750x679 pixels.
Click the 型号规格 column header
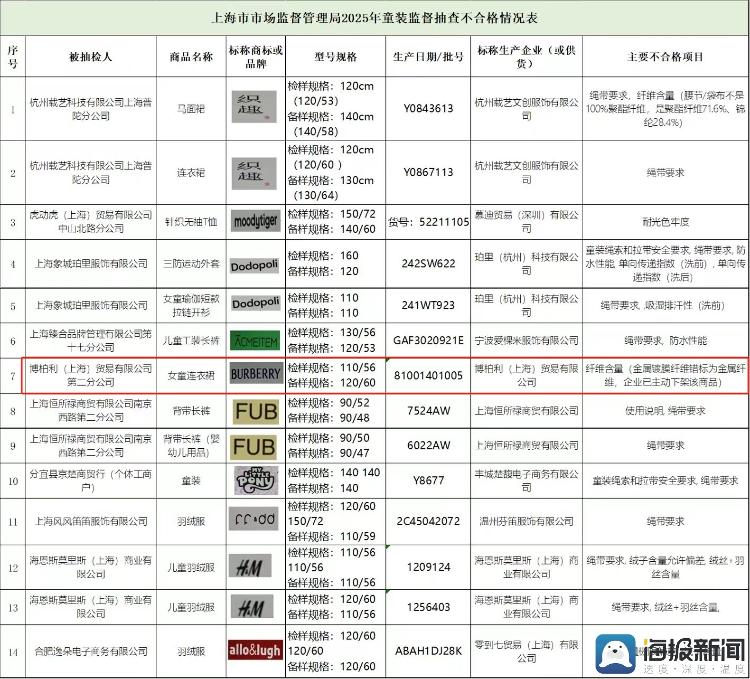pos(335,57)
